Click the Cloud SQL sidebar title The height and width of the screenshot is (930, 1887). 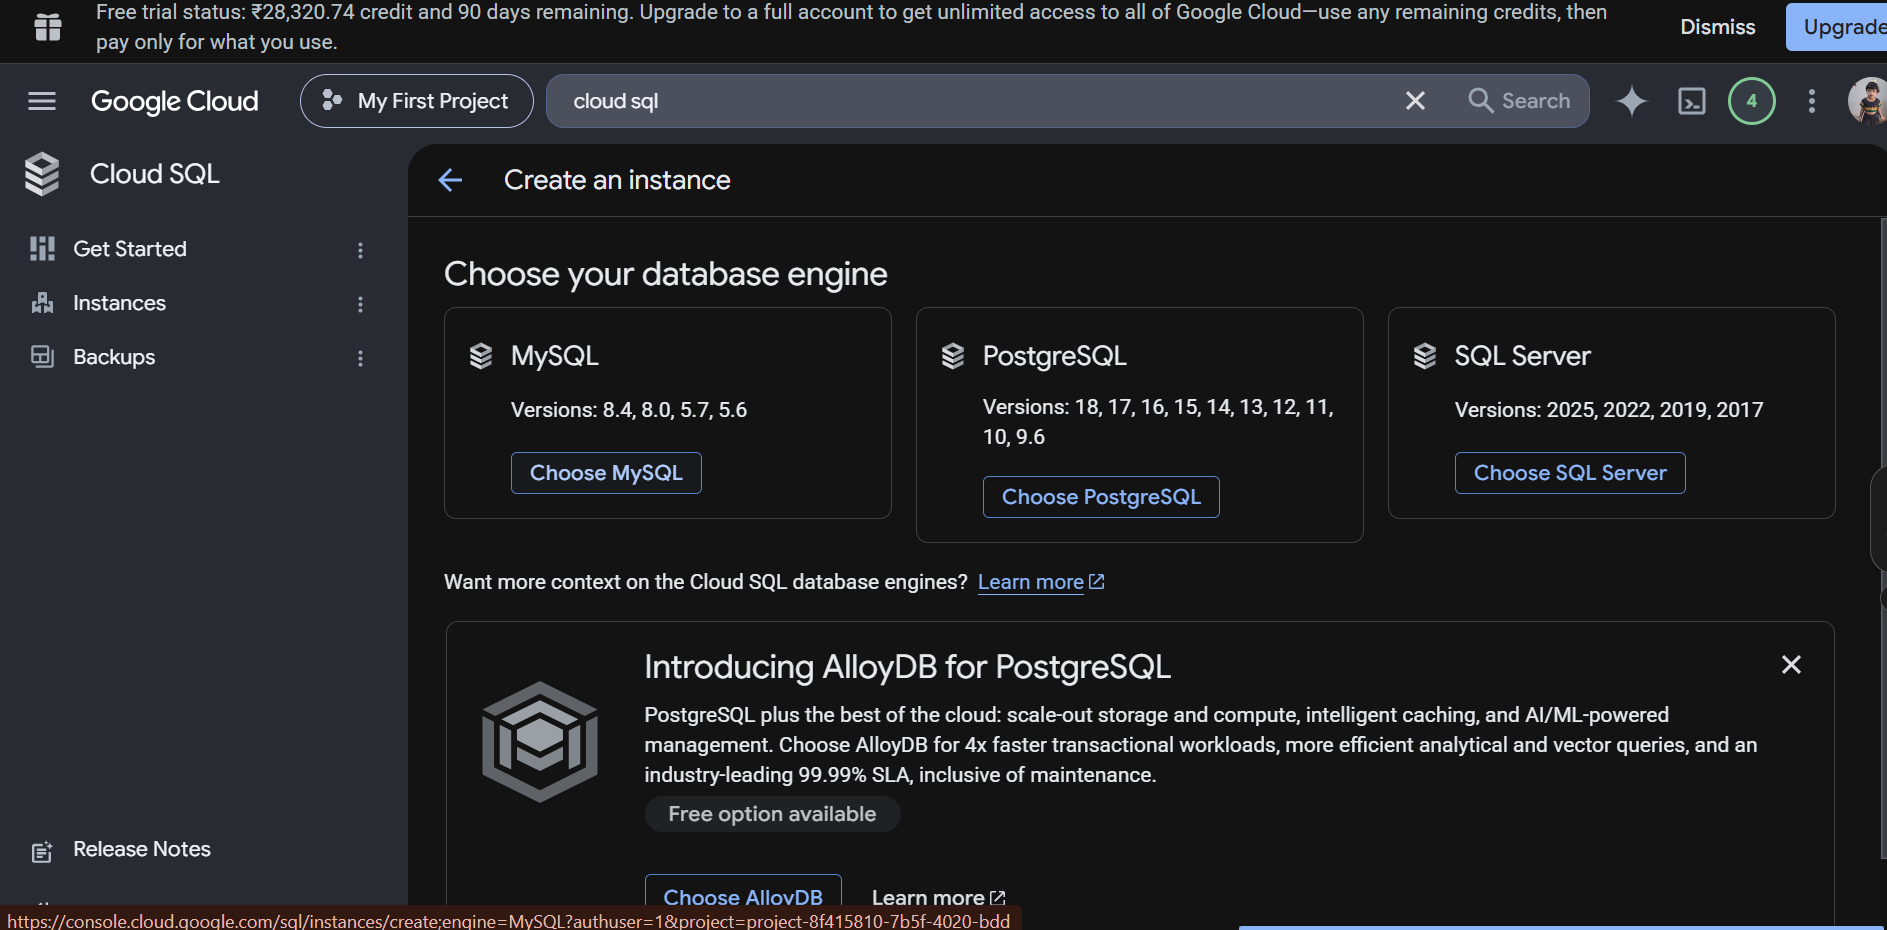click(x=155, y=174)
